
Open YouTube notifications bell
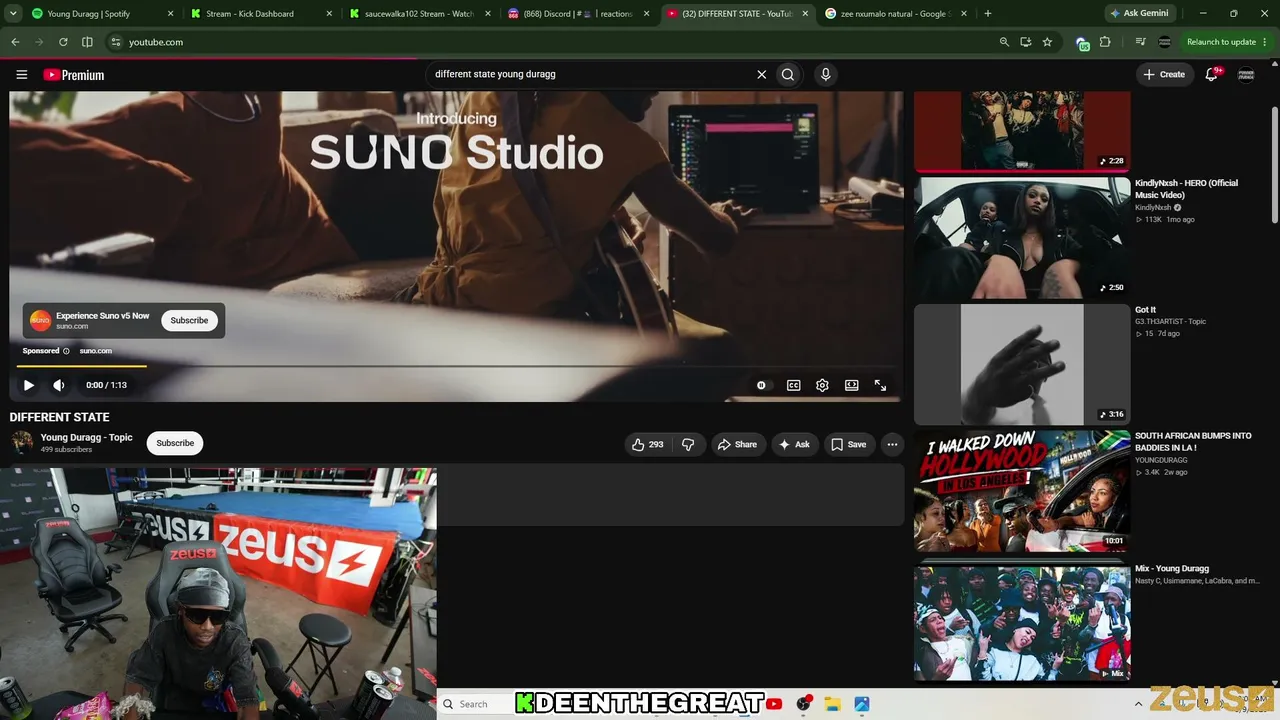(1212, 74)
